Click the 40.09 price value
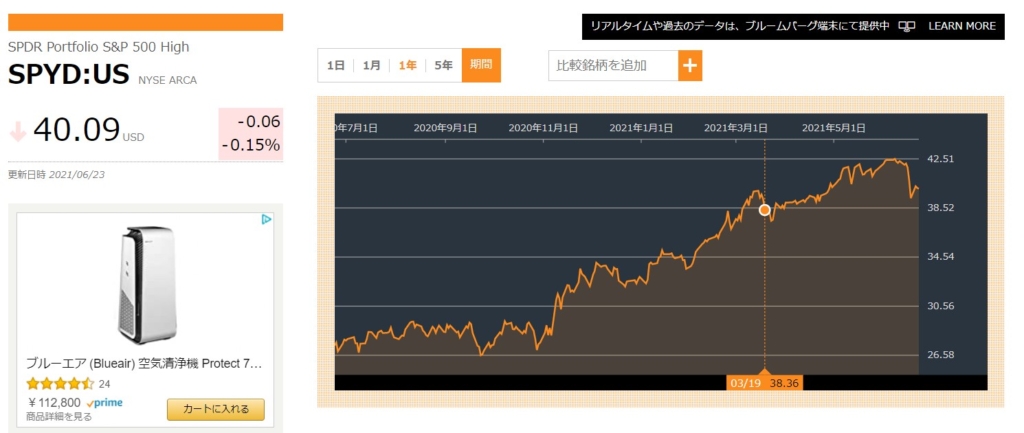1024x433 pixels. [77, 129]
